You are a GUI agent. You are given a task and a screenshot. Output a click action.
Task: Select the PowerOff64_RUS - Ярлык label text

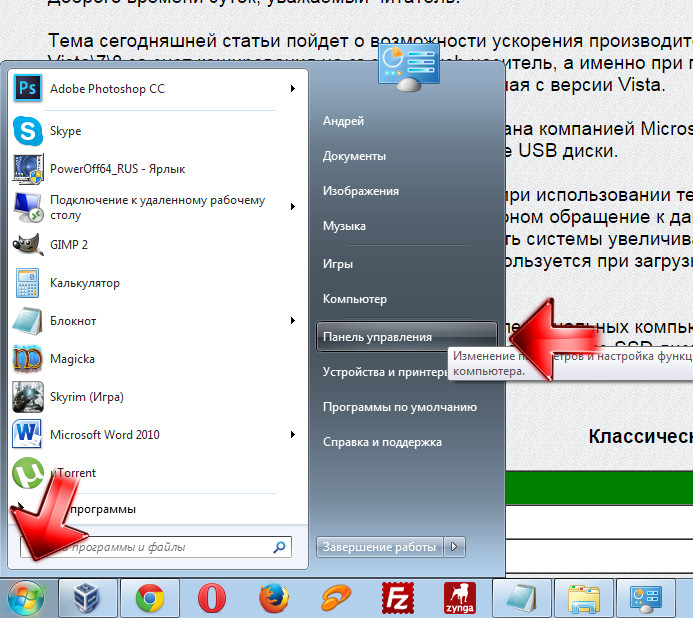(118, 169)
